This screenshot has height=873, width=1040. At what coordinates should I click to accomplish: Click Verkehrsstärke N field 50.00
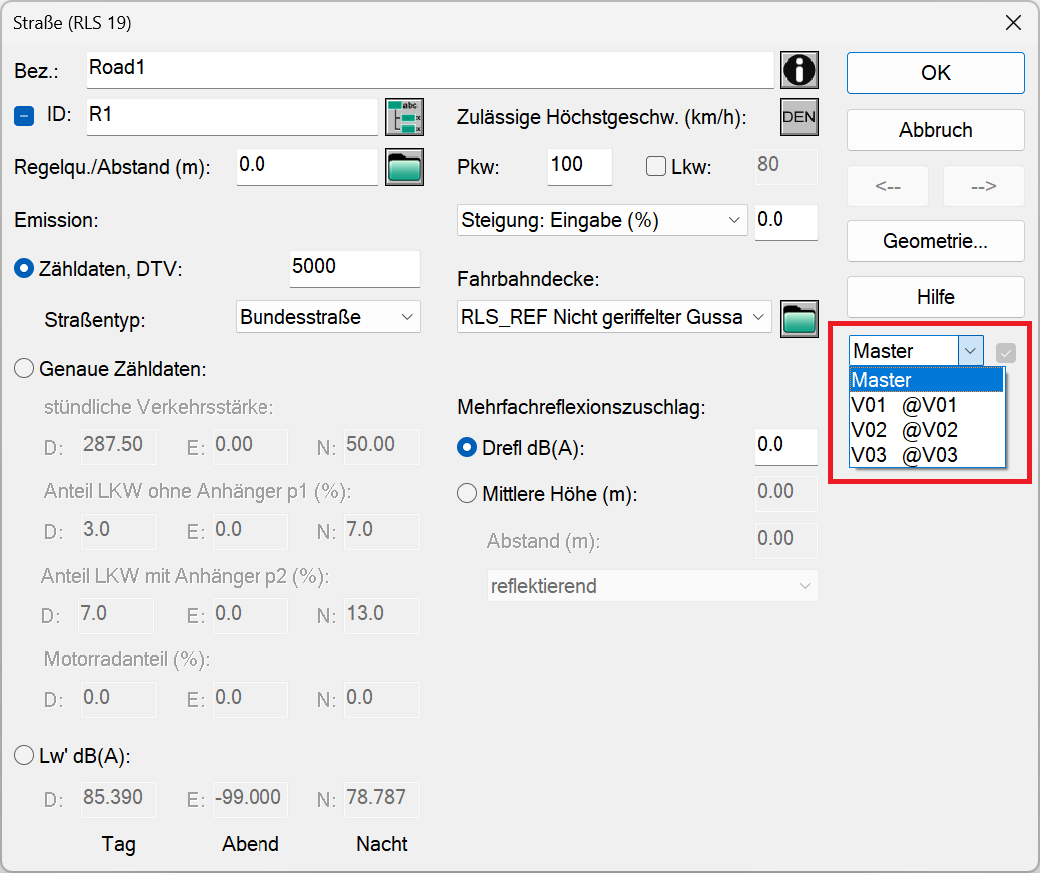pyautogui.click(x=382, y=446)
